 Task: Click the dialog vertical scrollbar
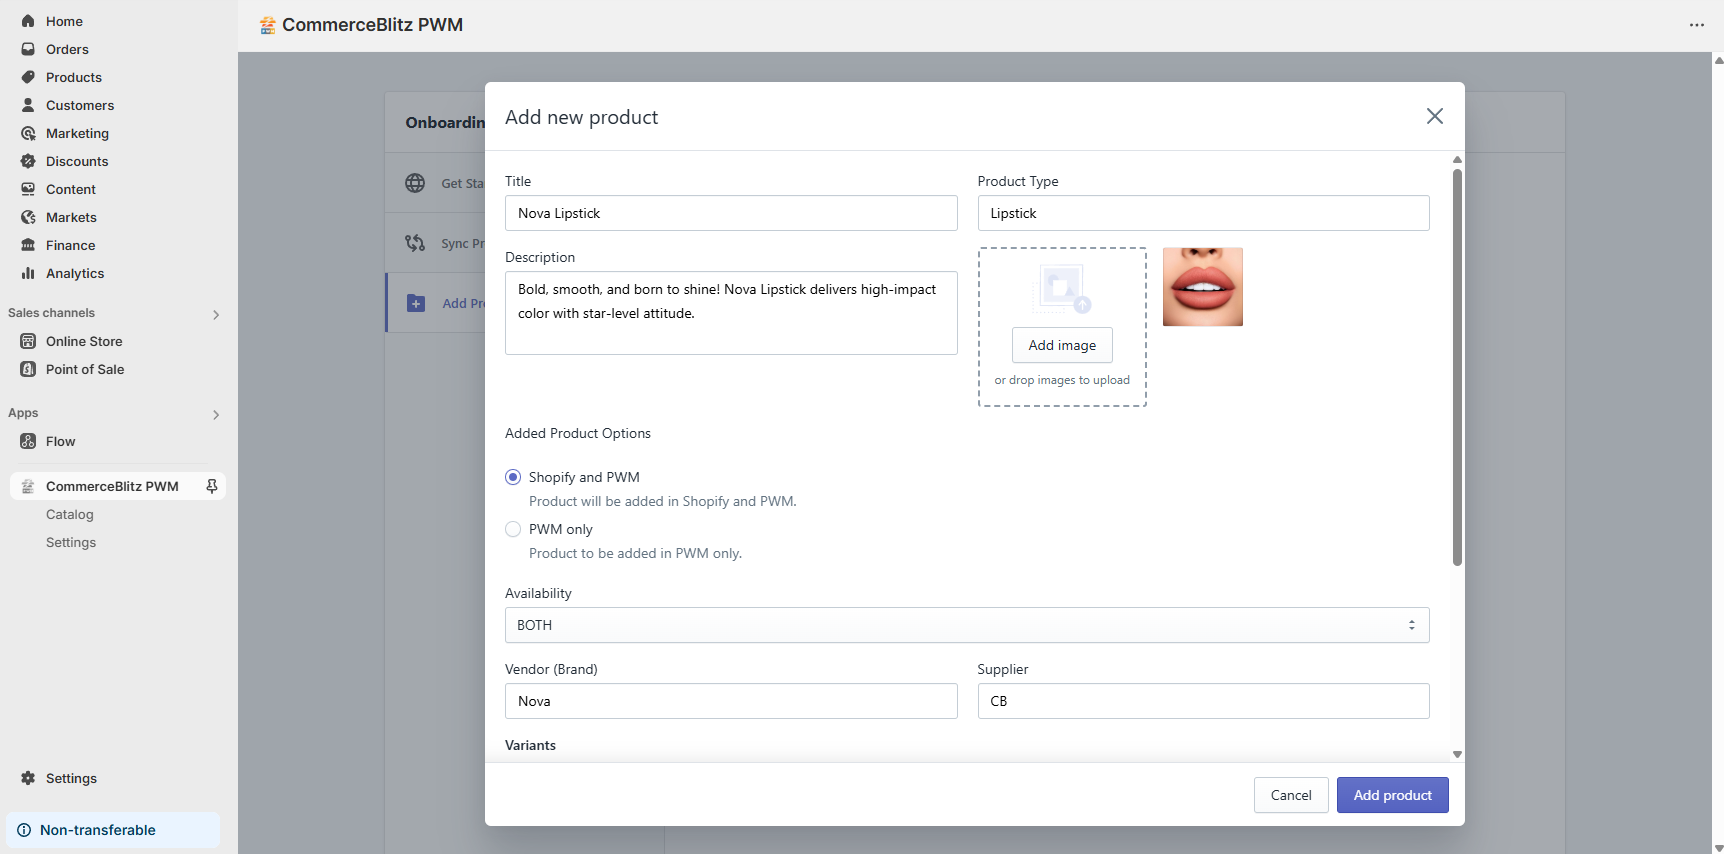coord(1457,367)
